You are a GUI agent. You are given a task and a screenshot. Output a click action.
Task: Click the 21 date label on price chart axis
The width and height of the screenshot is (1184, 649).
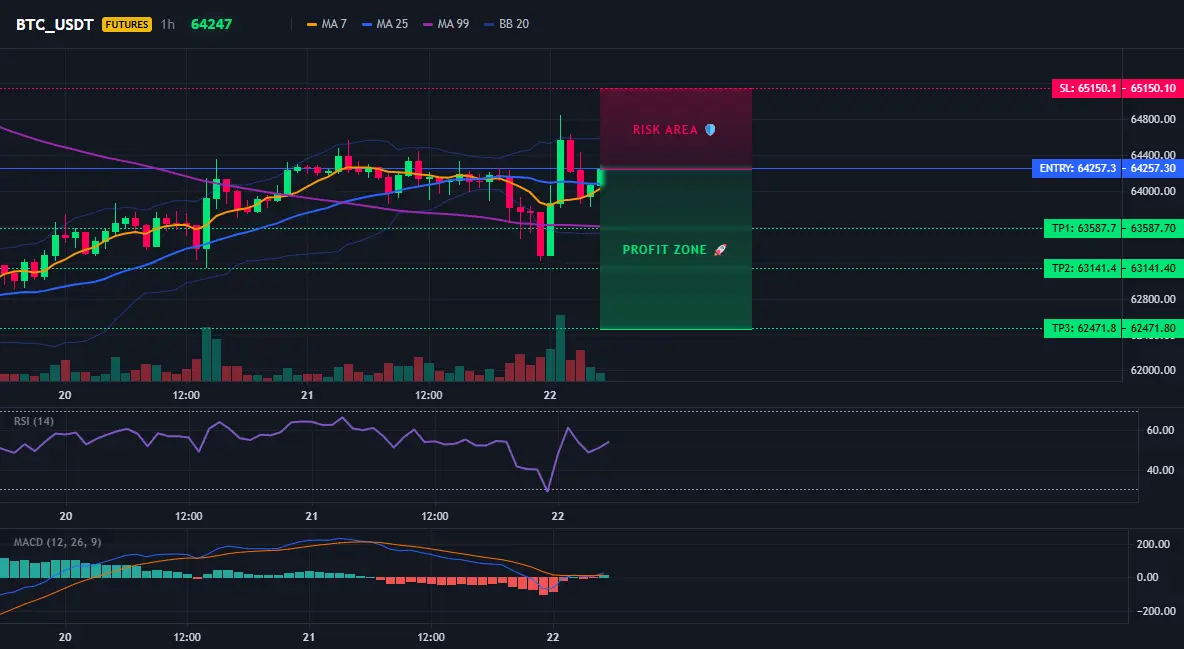click(307, 395)
